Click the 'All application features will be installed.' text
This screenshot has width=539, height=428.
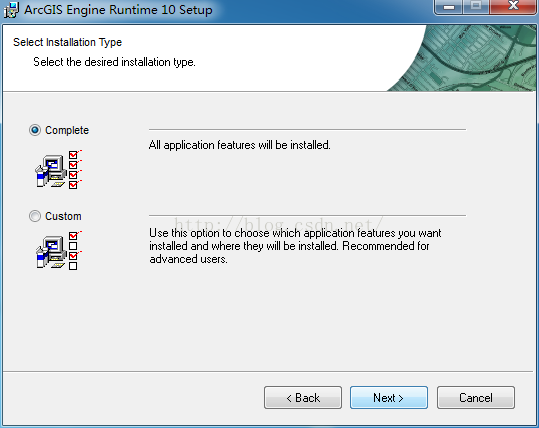240,145
